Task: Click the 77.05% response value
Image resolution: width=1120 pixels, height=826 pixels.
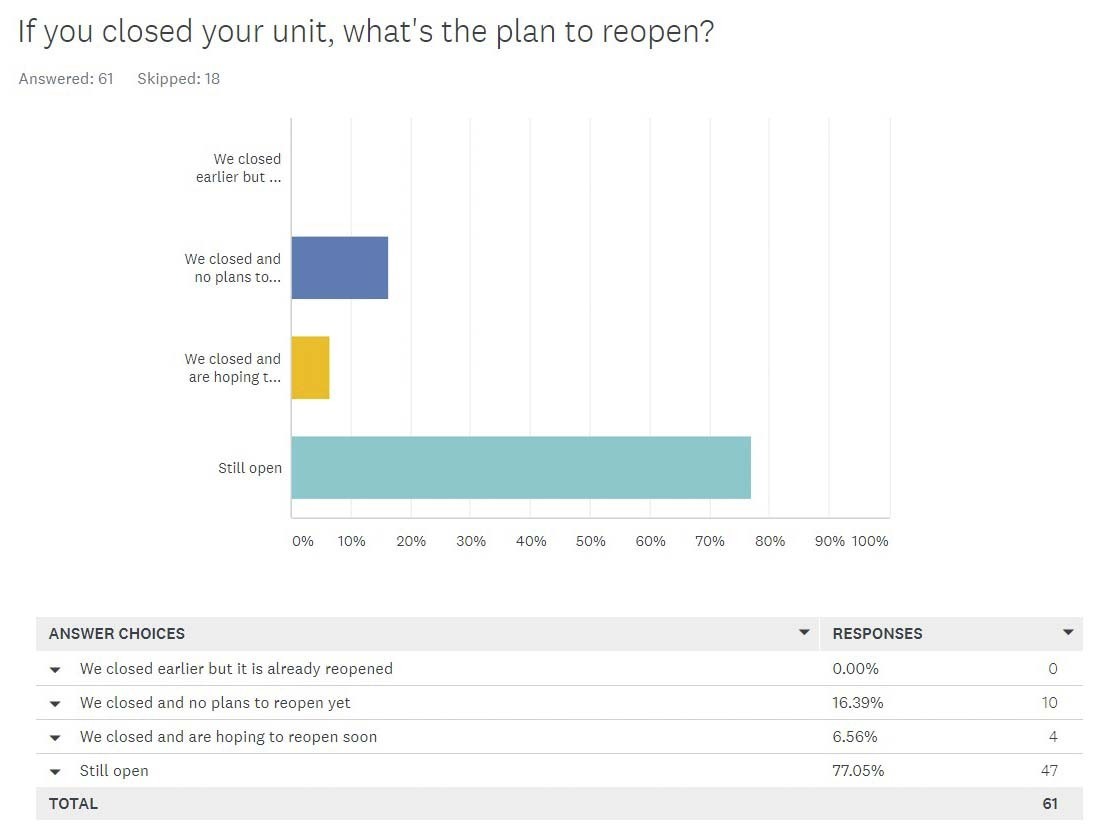Action: tap(858, 771)
